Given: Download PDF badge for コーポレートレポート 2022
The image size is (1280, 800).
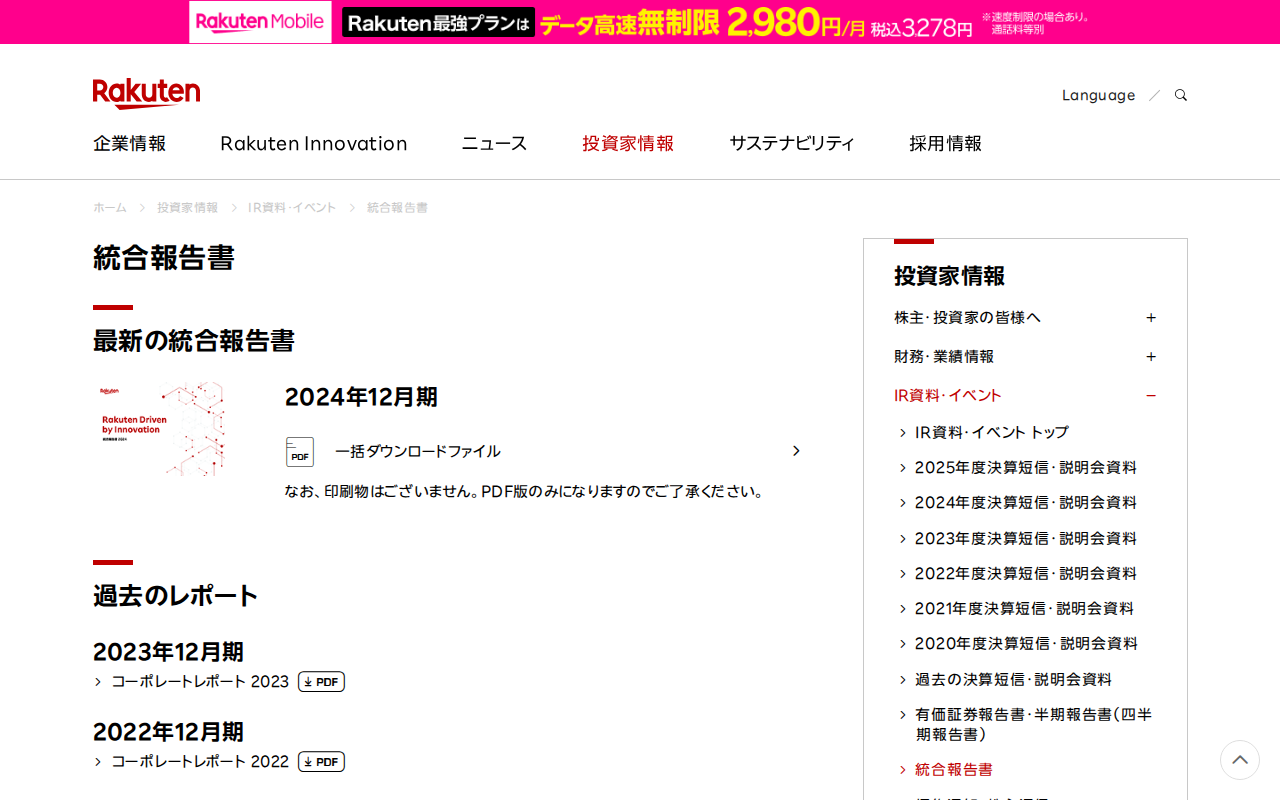Looking at the screenshot, I should (321, 762).
